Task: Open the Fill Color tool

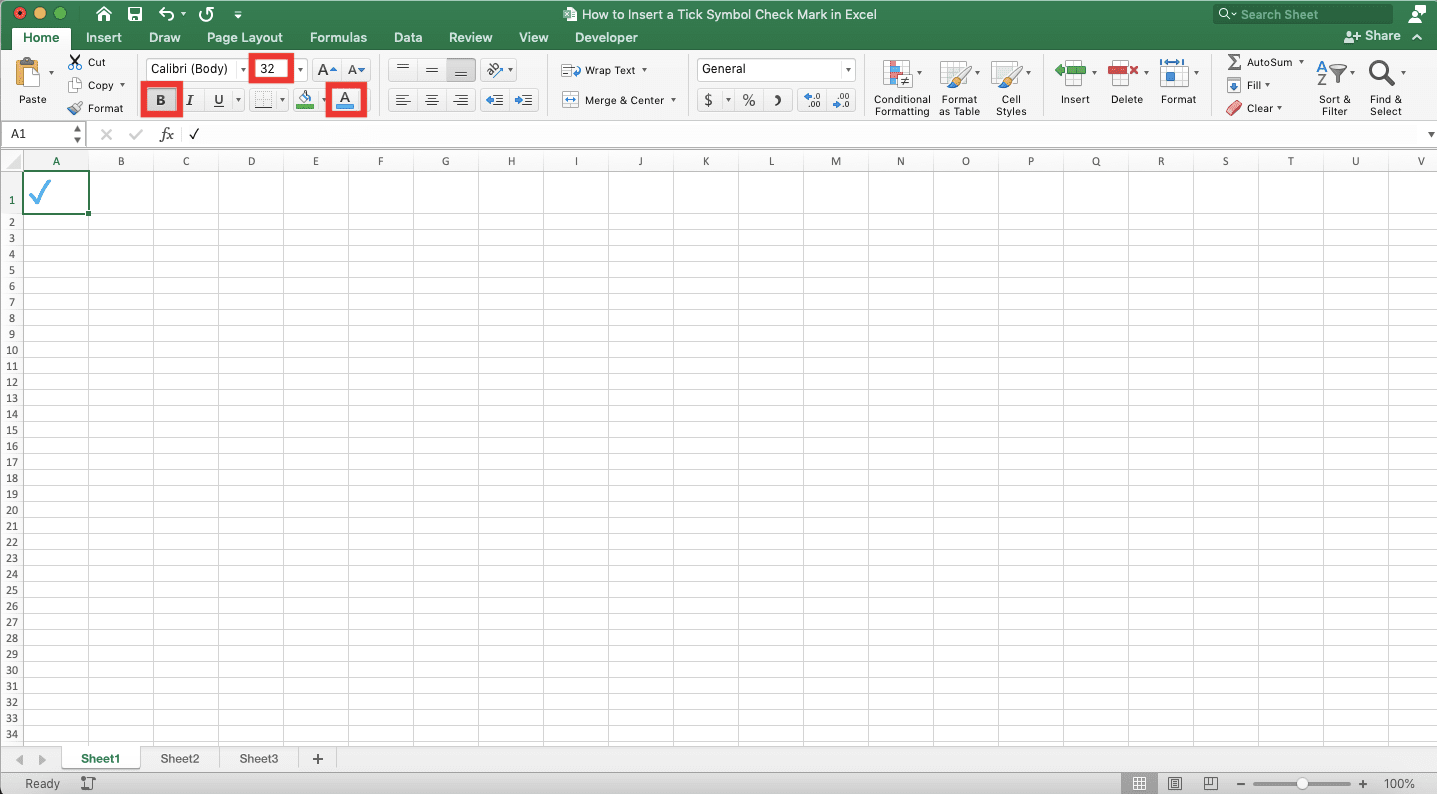Action: 305,100
